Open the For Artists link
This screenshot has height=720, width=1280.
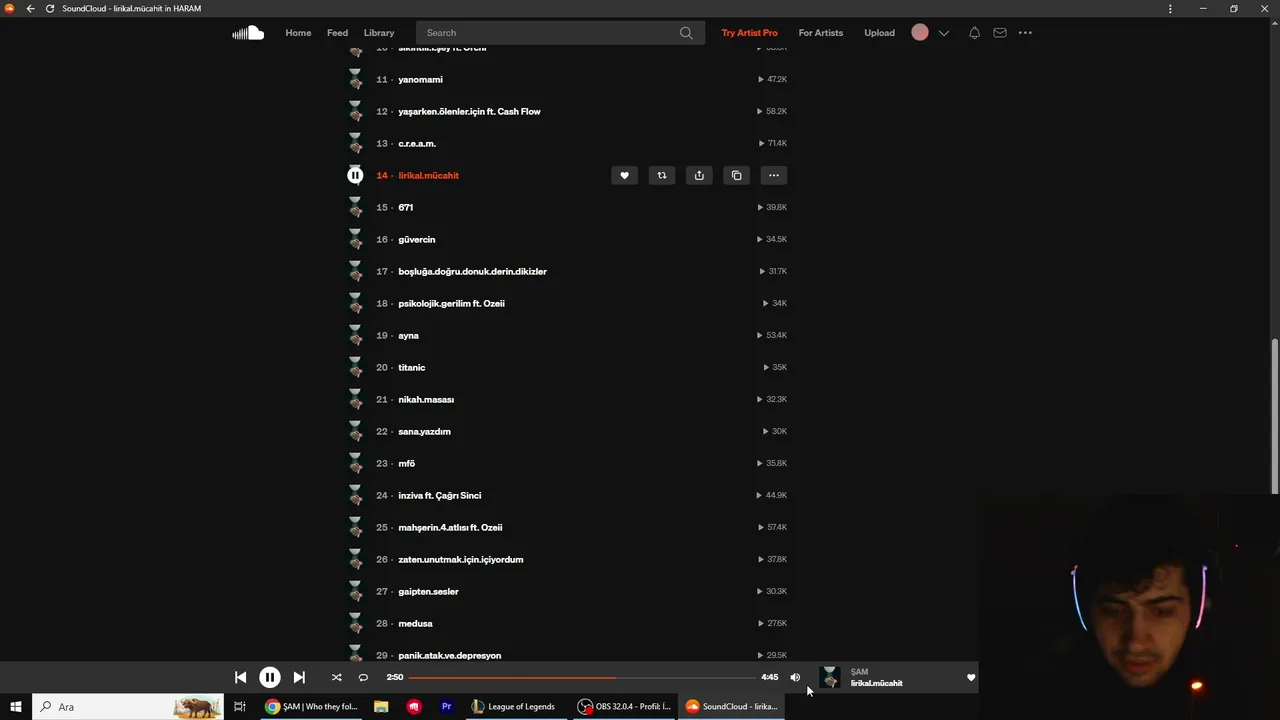tap(821, 33)
